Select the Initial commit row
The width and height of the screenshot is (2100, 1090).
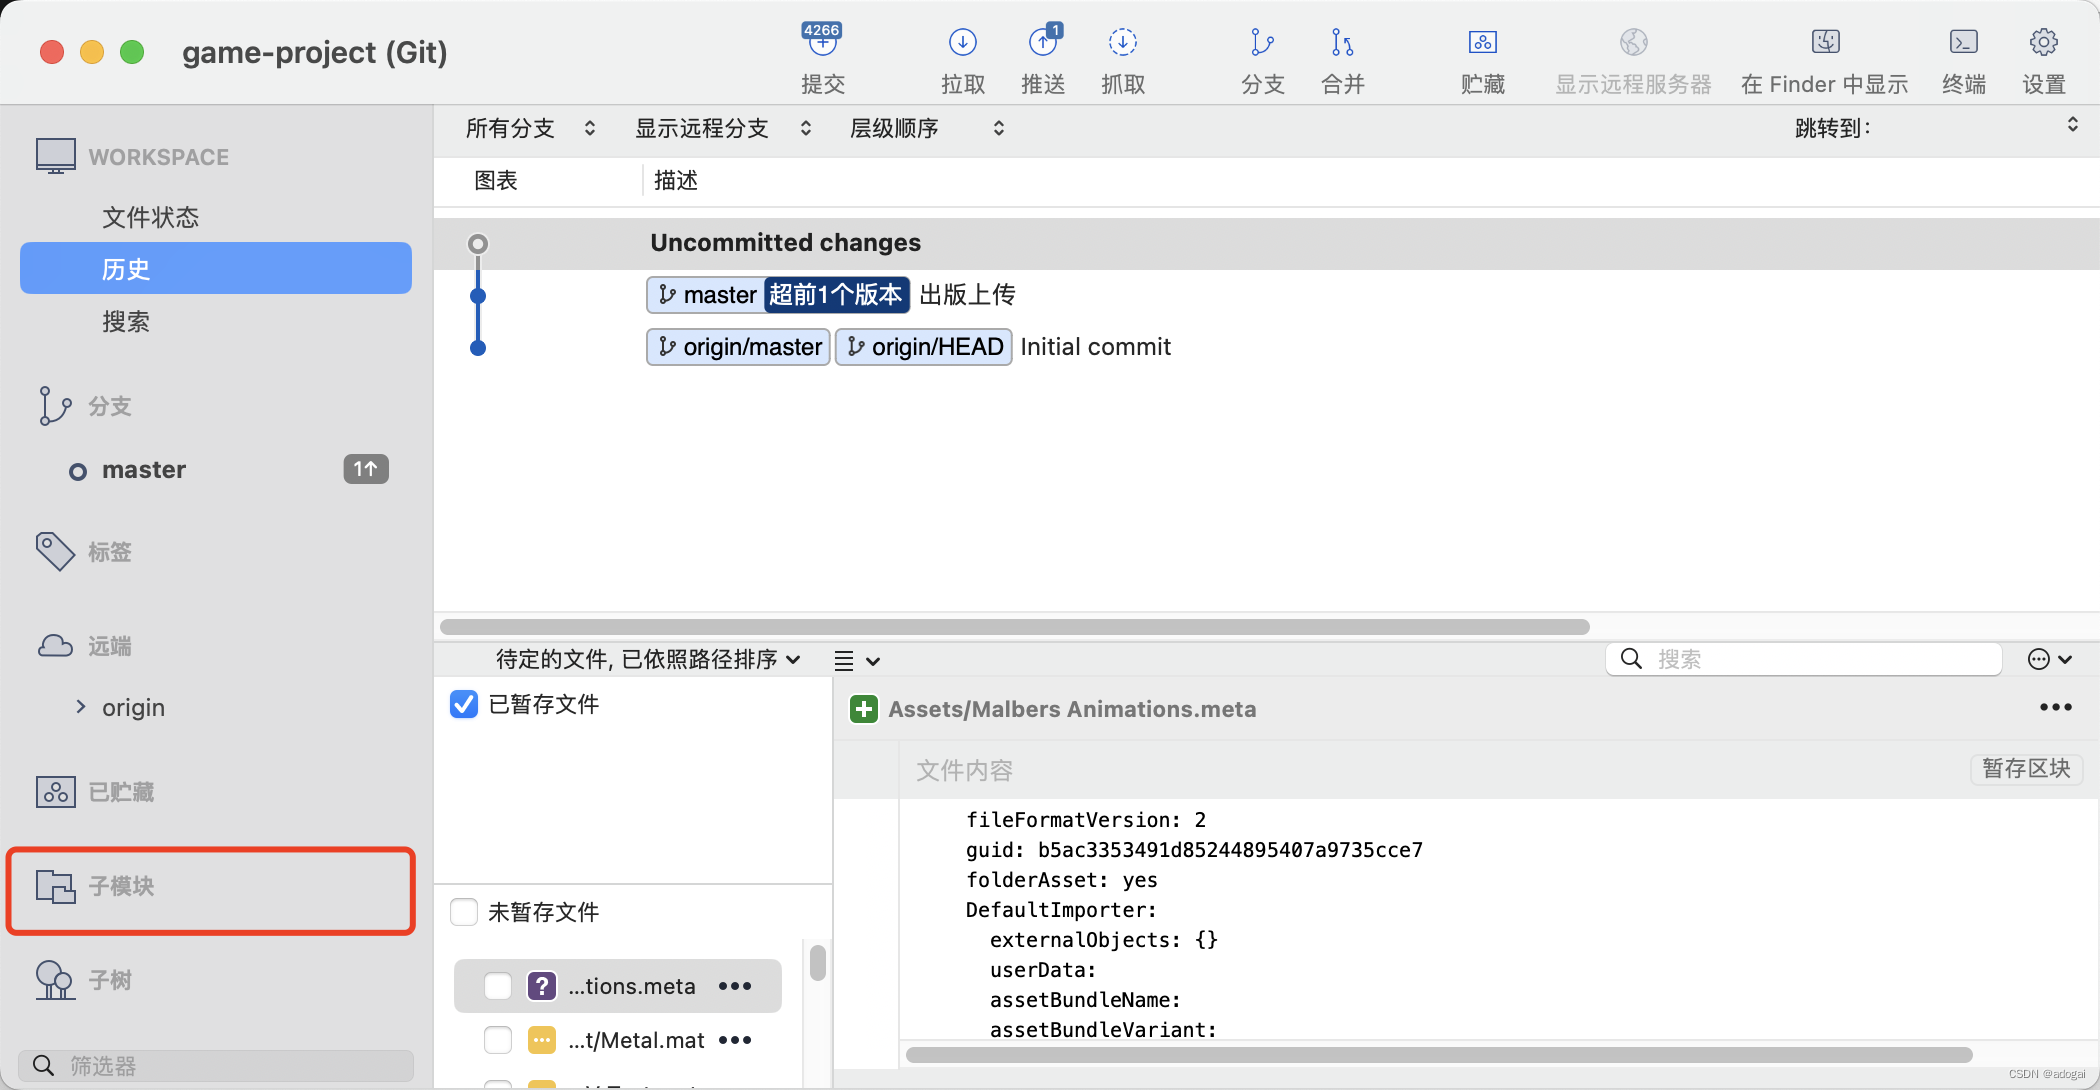(1266, 347)
